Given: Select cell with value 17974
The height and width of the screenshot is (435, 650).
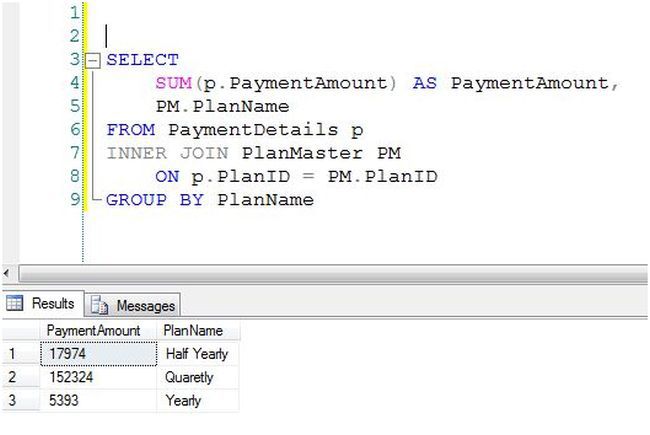Looking at the screenshot, I should [99, 354].
